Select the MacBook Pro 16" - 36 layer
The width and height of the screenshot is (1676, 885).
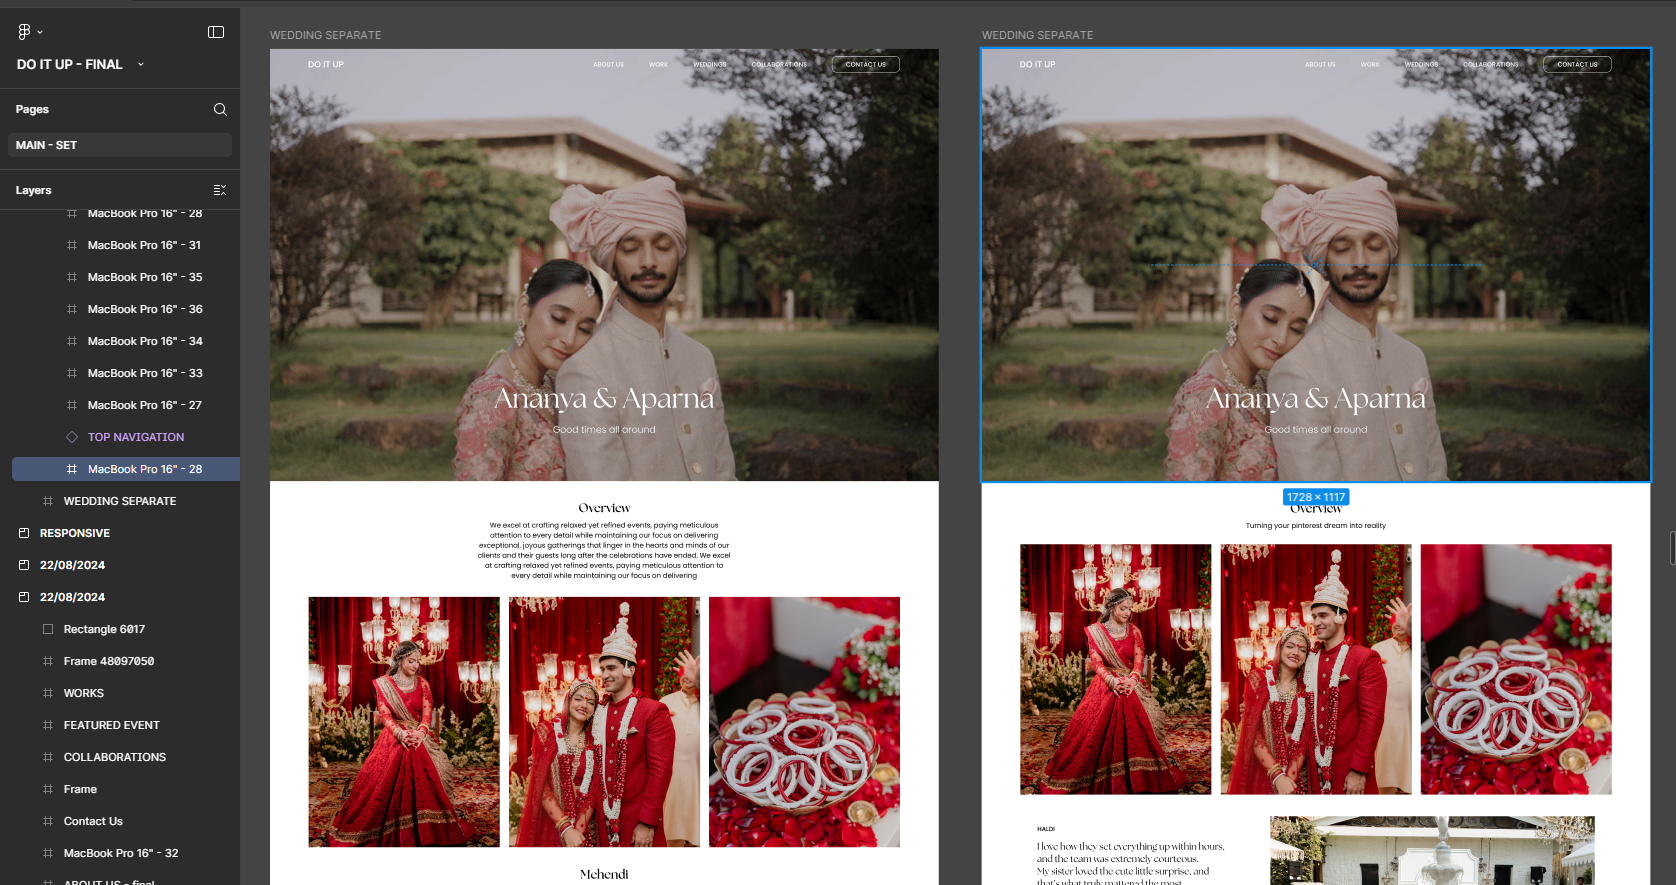pyautogui.click(x=145, y=309)
